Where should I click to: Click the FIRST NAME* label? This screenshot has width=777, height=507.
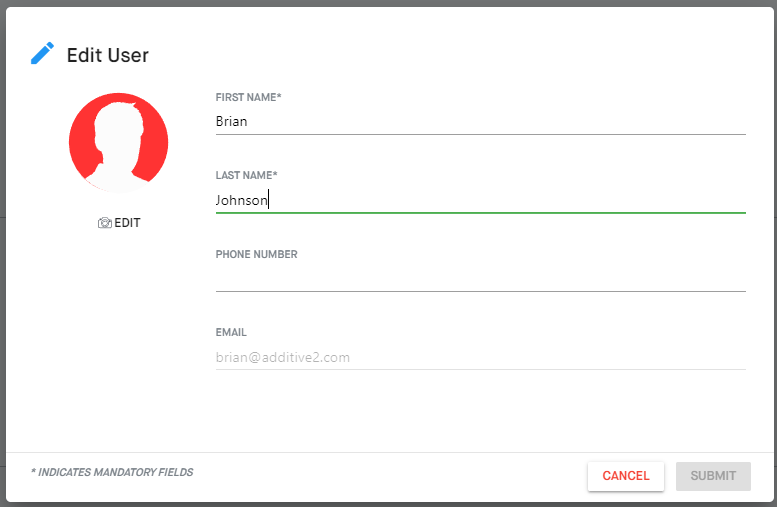pyautogui.click(x=248, y=97)
